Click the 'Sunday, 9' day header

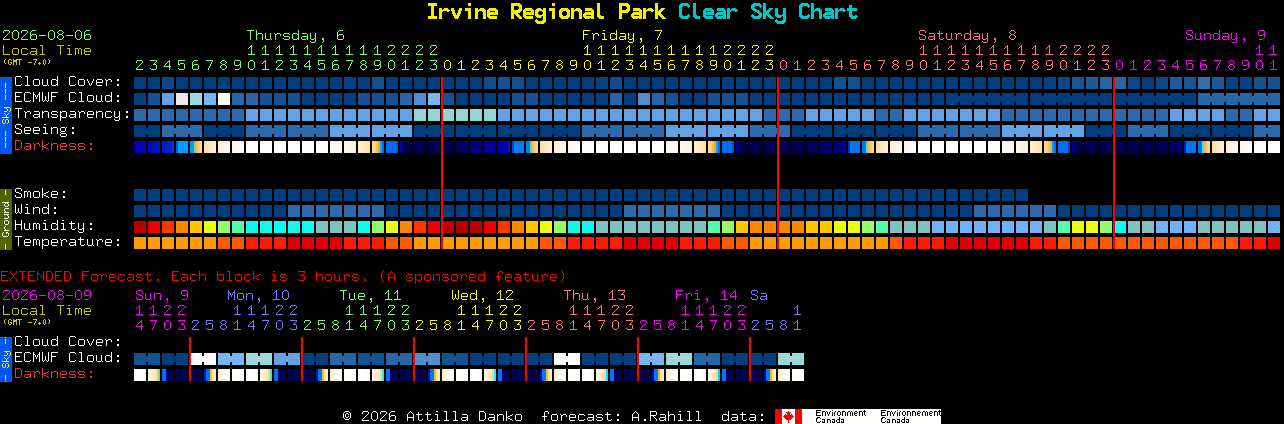coord(1225,35)
